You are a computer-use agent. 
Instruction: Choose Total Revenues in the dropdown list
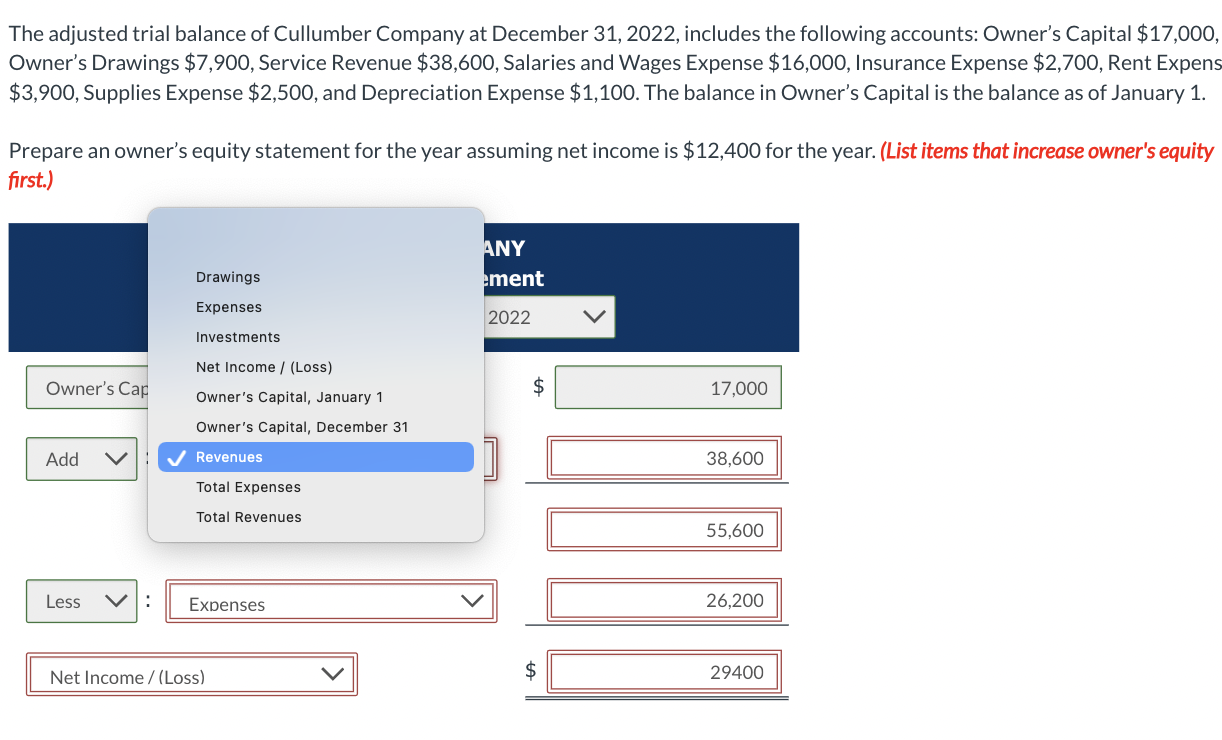(x=248, y=517)
